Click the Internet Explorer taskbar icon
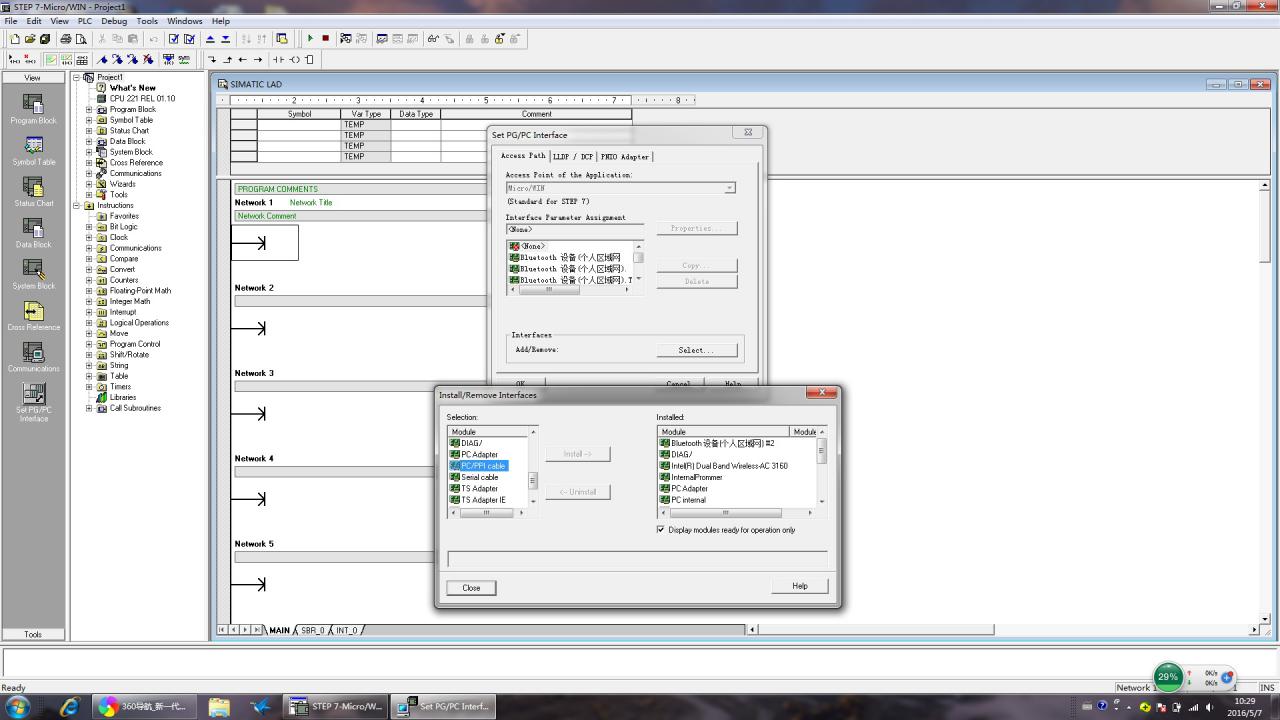Image resolution: width=1280 pixels, height=720 pixels. click(x=69, y=707)
